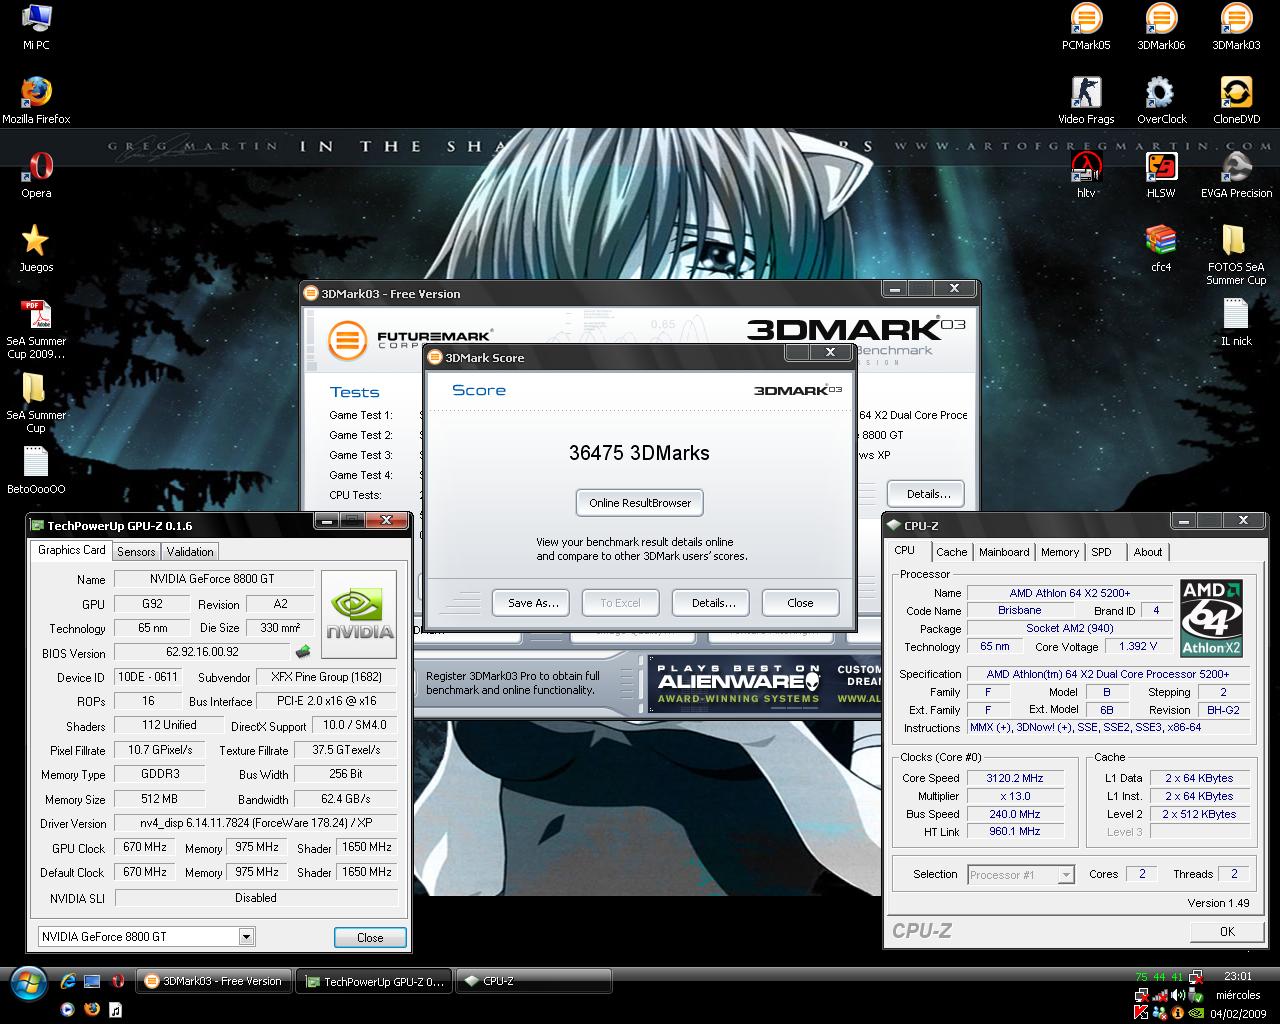Click Kaspersky tray icon
1280x1024 pixels.
click(x=1141, y=1012)
